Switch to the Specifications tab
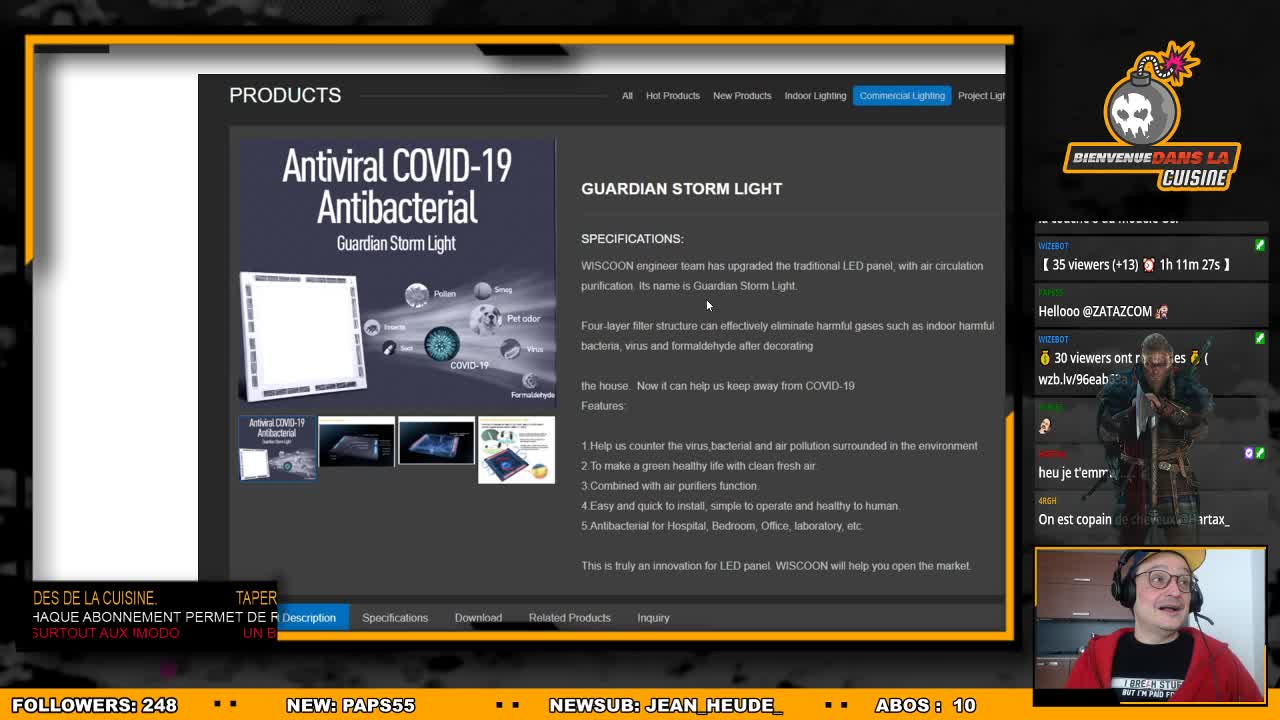 (x=395, y=617)
